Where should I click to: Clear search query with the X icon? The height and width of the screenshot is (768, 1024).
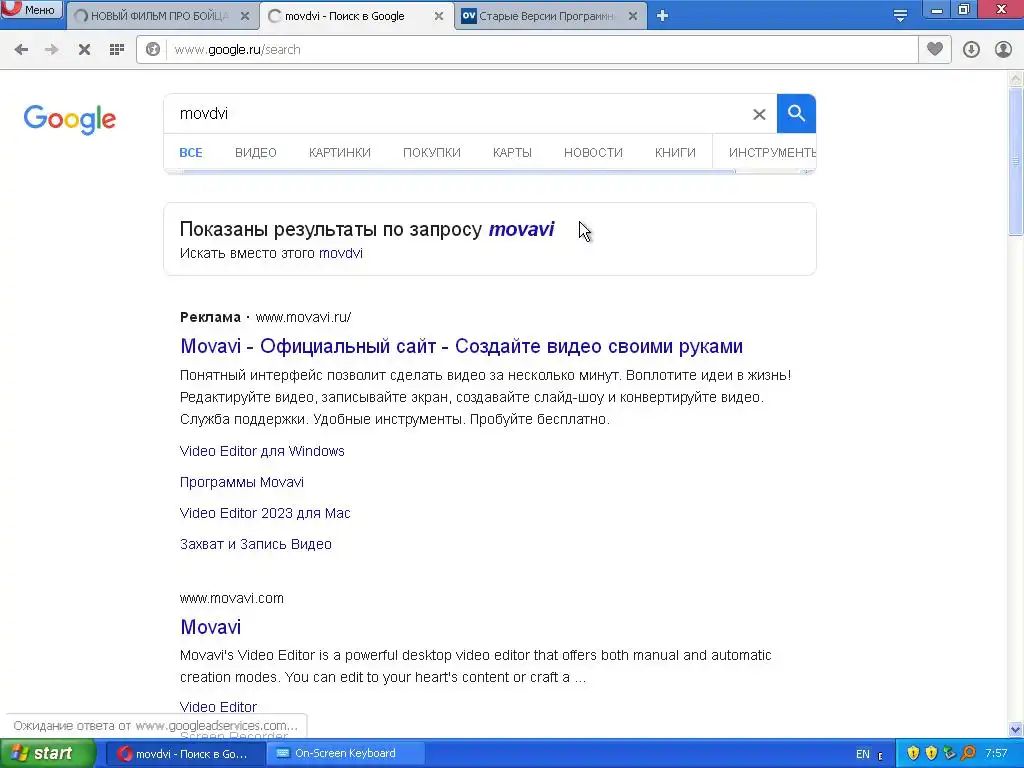tap(759, 114)
